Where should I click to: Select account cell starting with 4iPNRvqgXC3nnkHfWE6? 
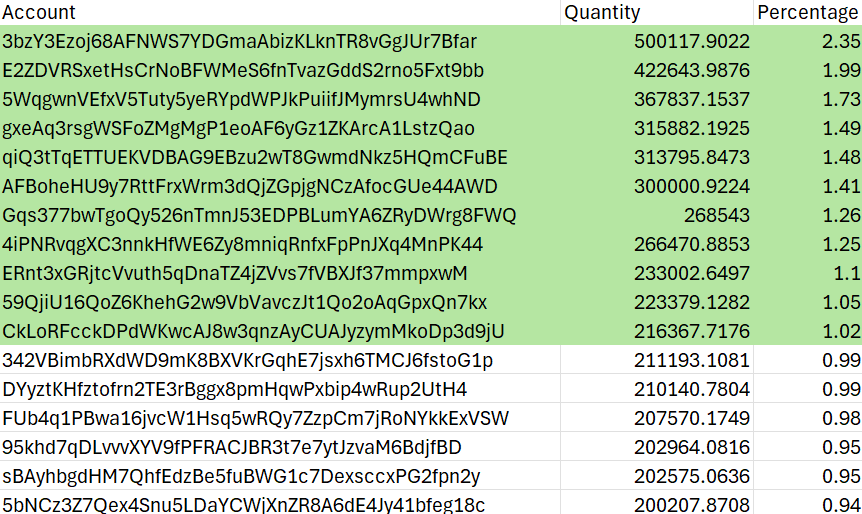click(x=280, y=244)
